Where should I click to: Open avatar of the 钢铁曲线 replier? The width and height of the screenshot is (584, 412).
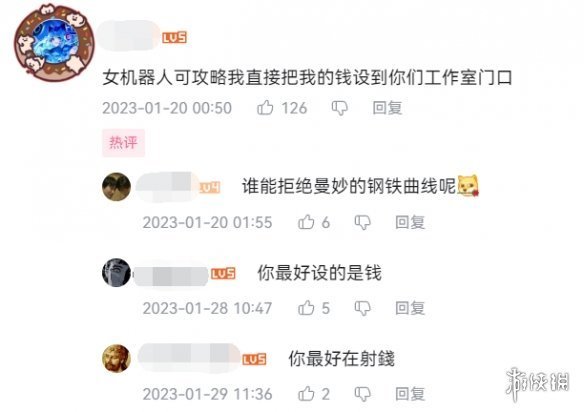tap(117, 187)
